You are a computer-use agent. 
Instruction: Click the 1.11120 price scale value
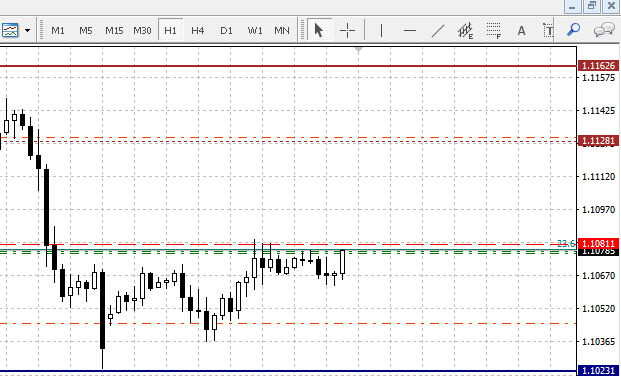[x=598, y=176]
